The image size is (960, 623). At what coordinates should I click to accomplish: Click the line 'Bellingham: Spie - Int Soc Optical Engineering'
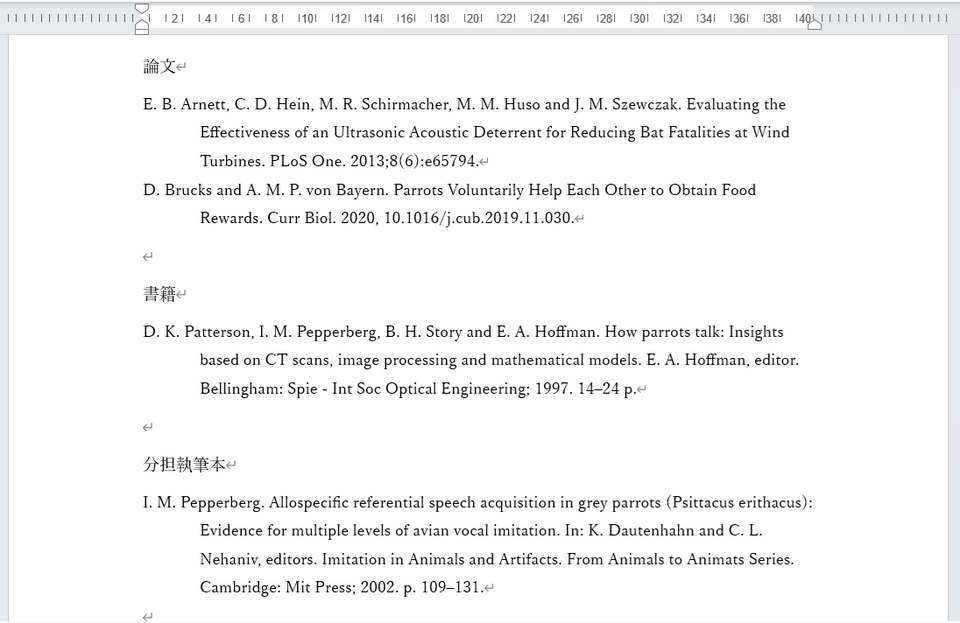click(x=418, y=389)
